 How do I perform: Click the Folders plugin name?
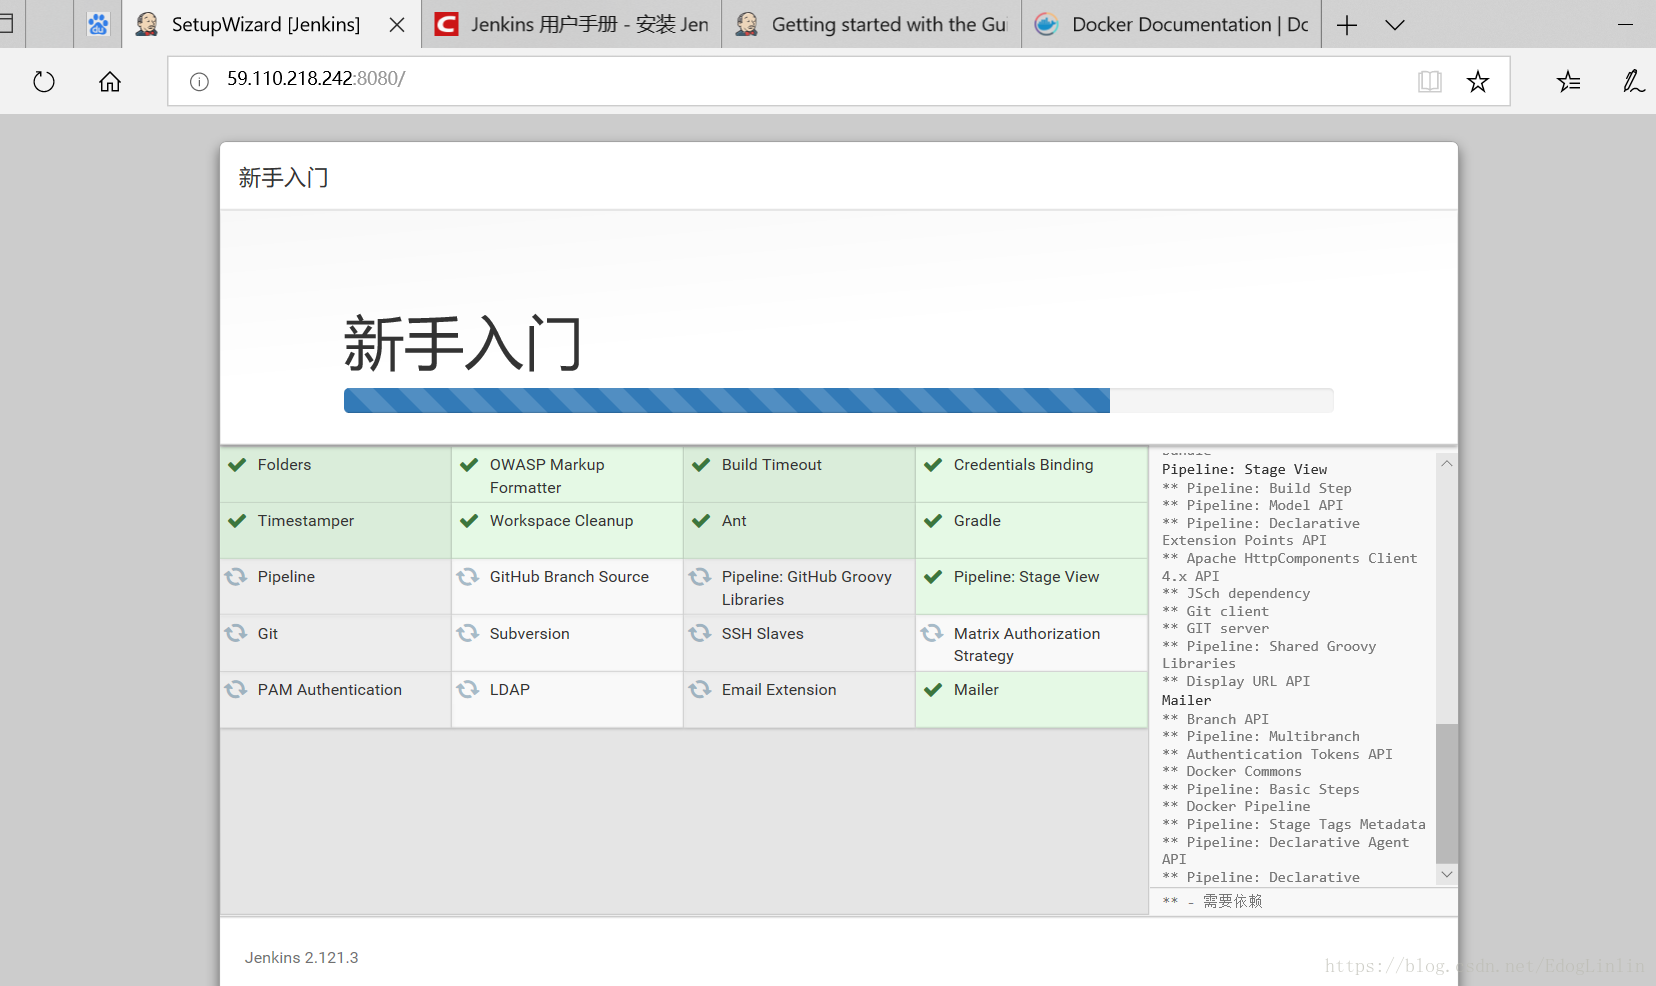[x=284, y=465]
